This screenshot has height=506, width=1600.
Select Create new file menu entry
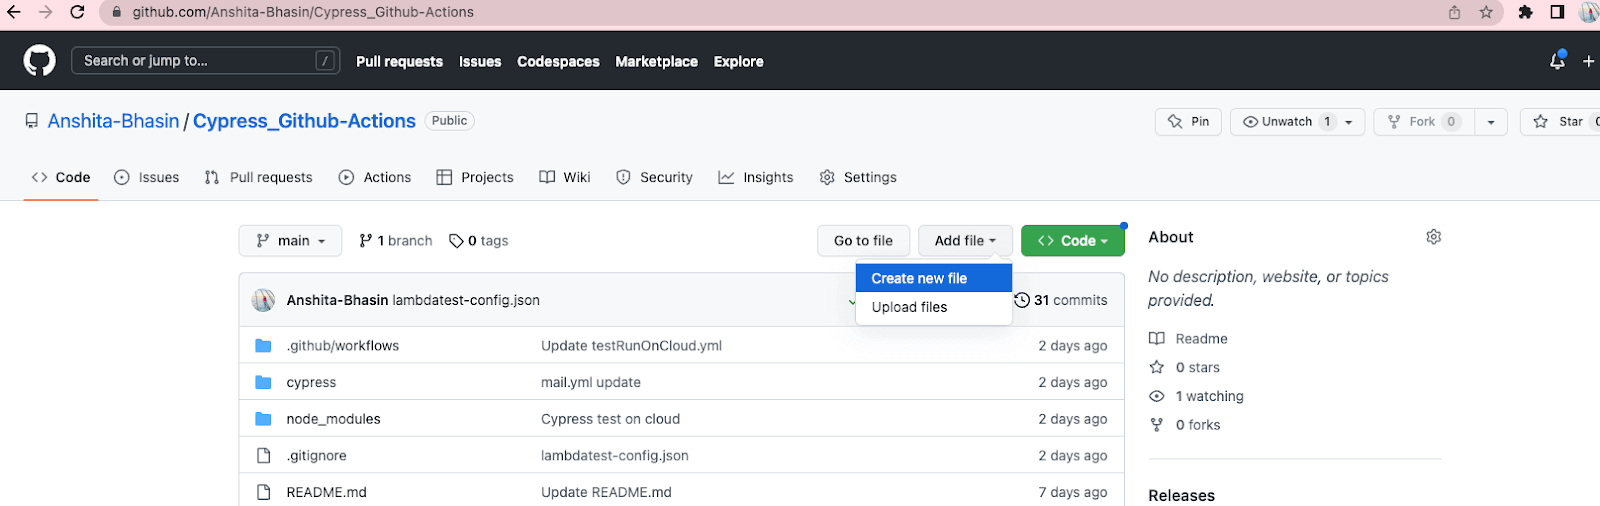[x=934, y=278]
